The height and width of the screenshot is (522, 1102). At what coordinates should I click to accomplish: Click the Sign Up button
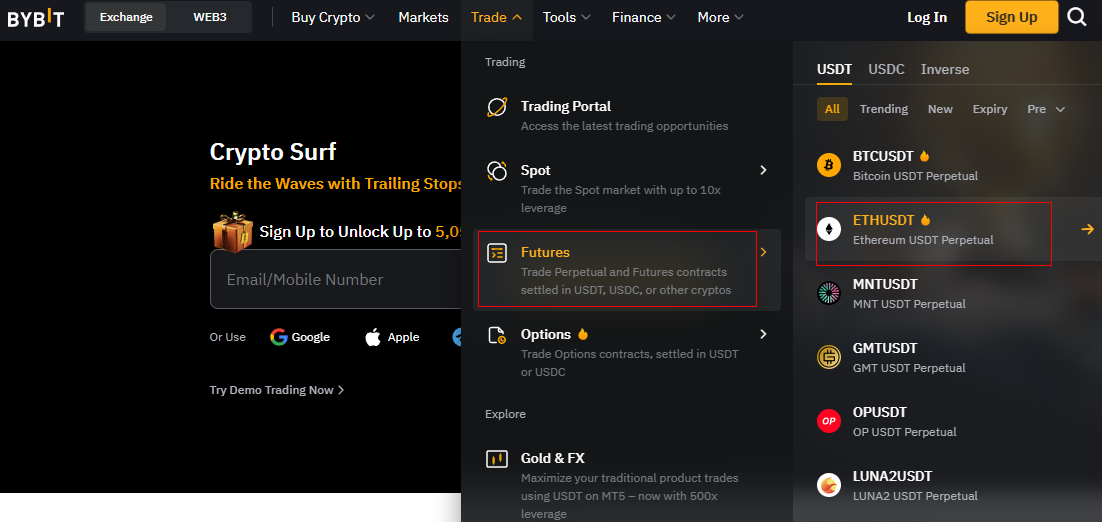[x=1011, y=18]
